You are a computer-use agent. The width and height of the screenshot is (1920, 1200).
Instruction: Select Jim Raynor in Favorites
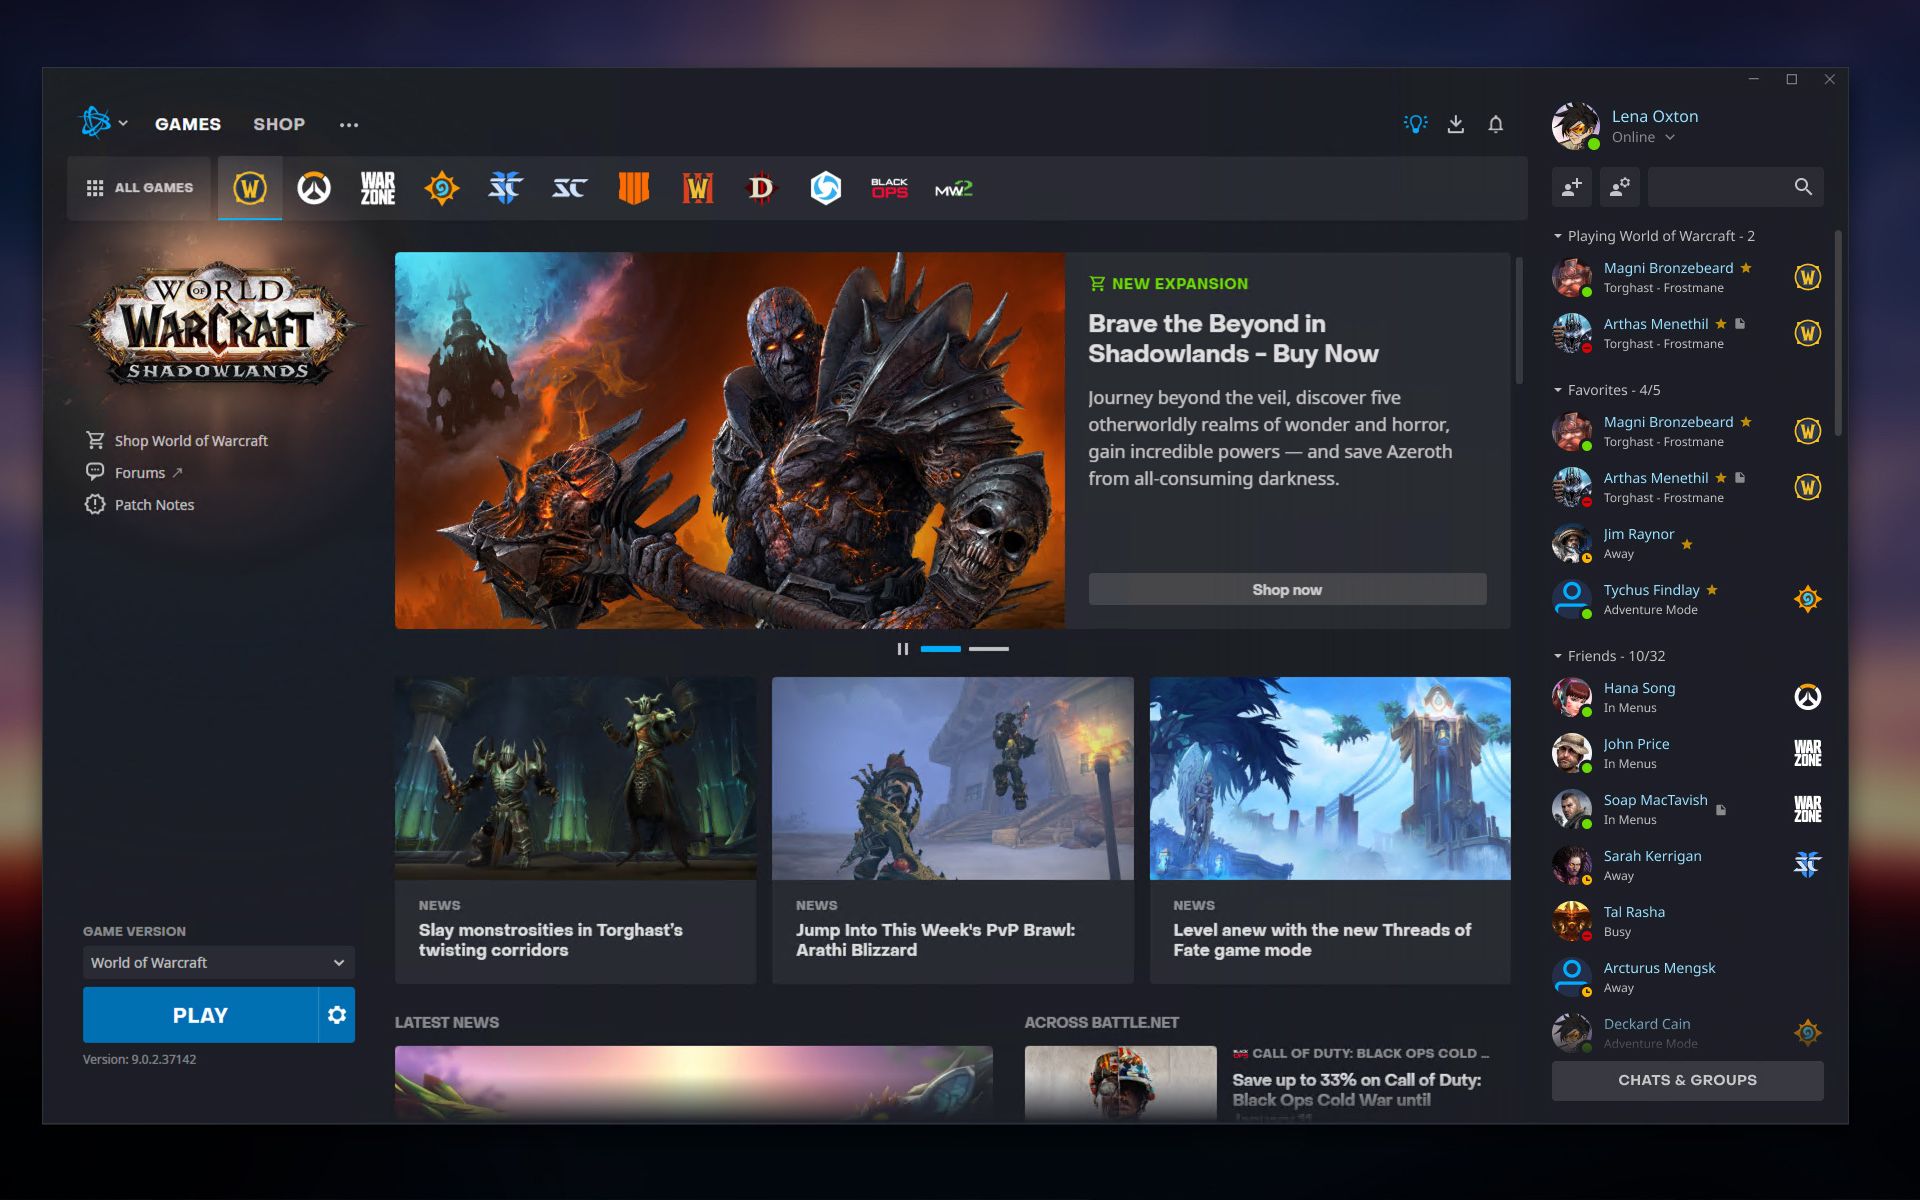click(1687, 543)
